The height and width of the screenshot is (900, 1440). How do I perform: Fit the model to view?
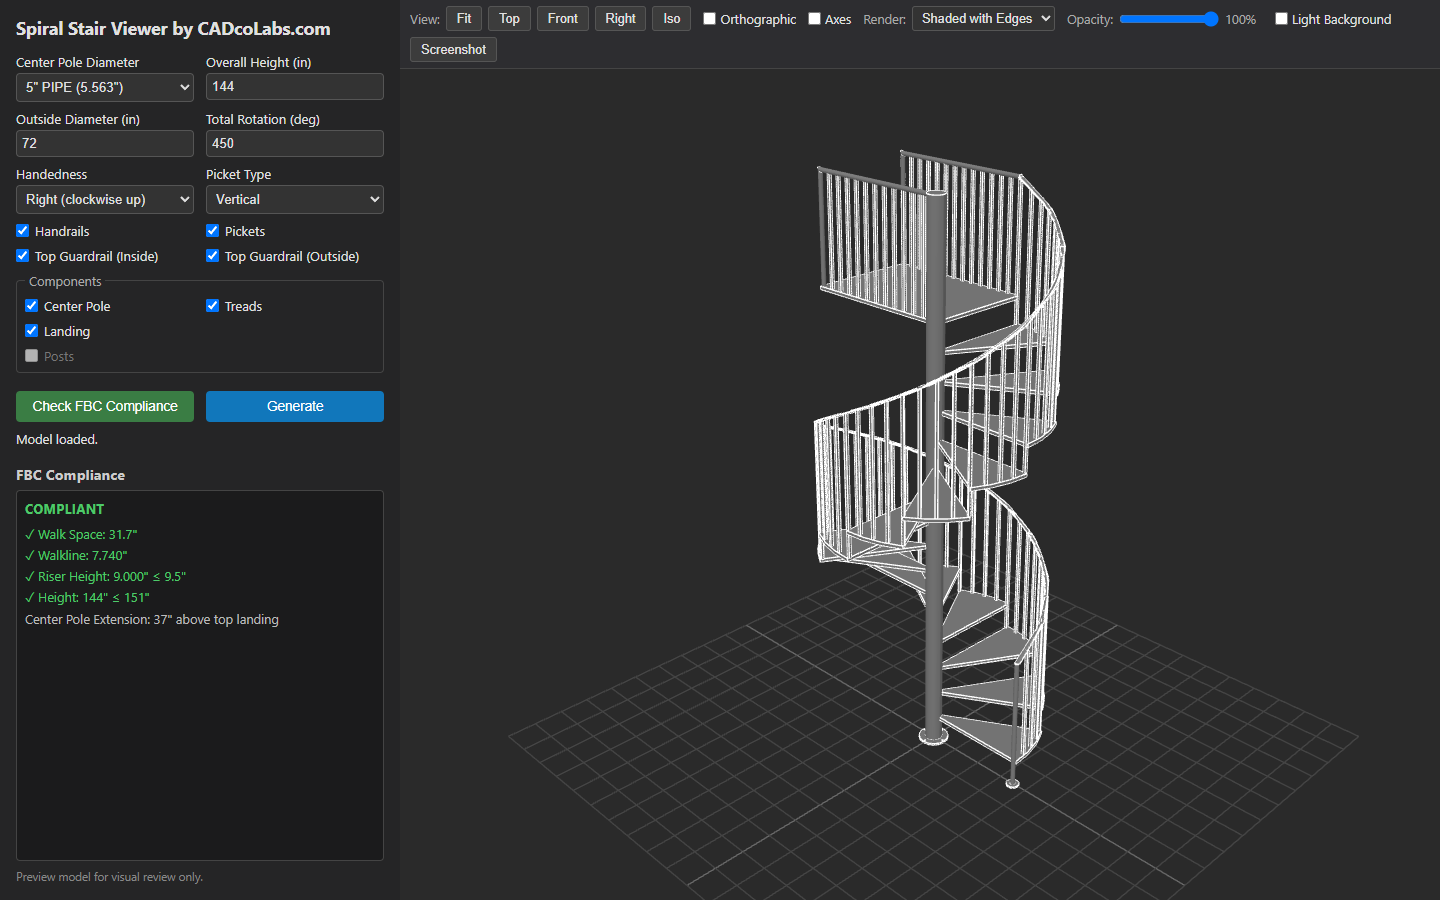464,18
